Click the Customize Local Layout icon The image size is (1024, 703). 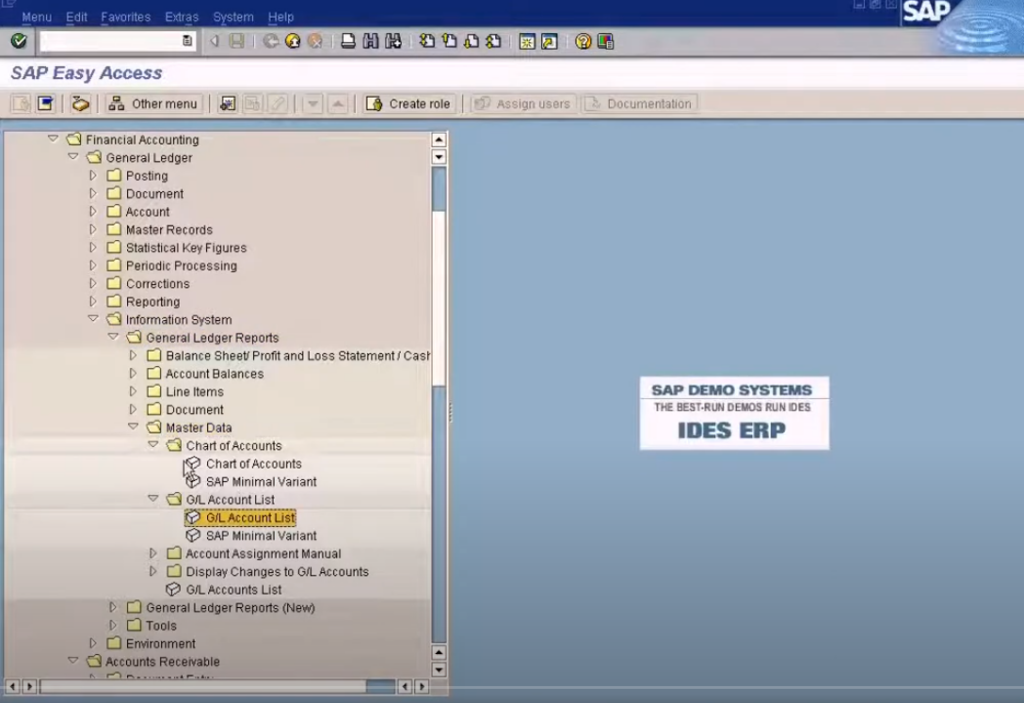click(605, 42)
